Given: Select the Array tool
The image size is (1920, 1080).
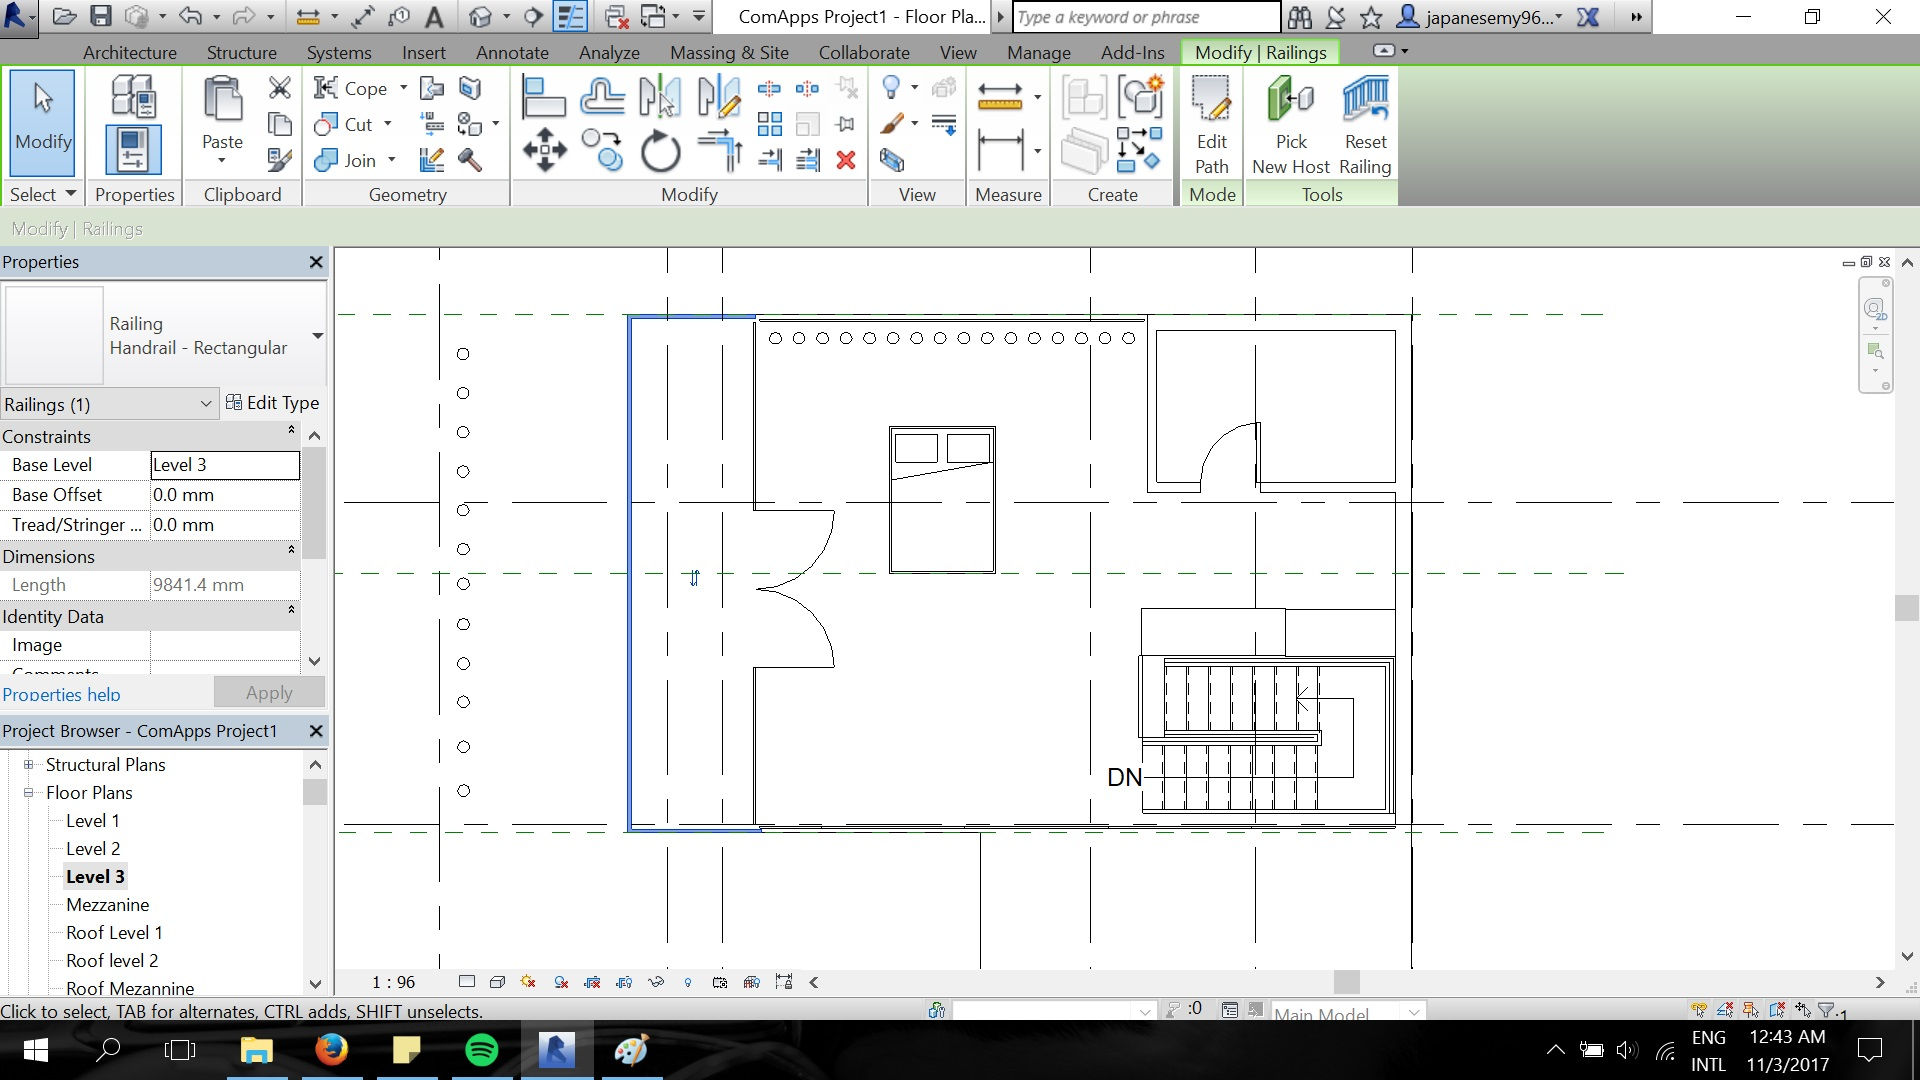Looking at the screenshot, I should (769, 124).
